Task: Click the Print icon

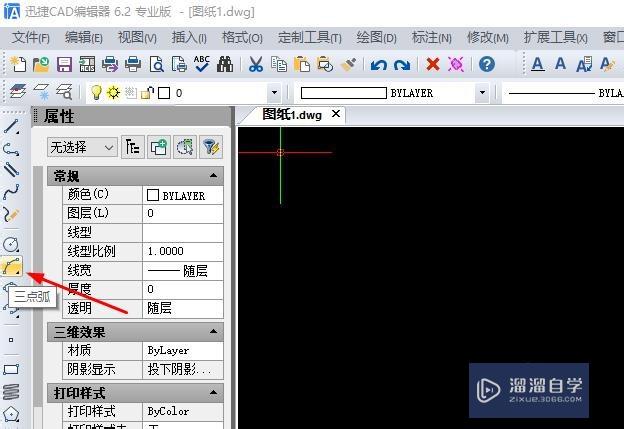Action: click(133, 64)
